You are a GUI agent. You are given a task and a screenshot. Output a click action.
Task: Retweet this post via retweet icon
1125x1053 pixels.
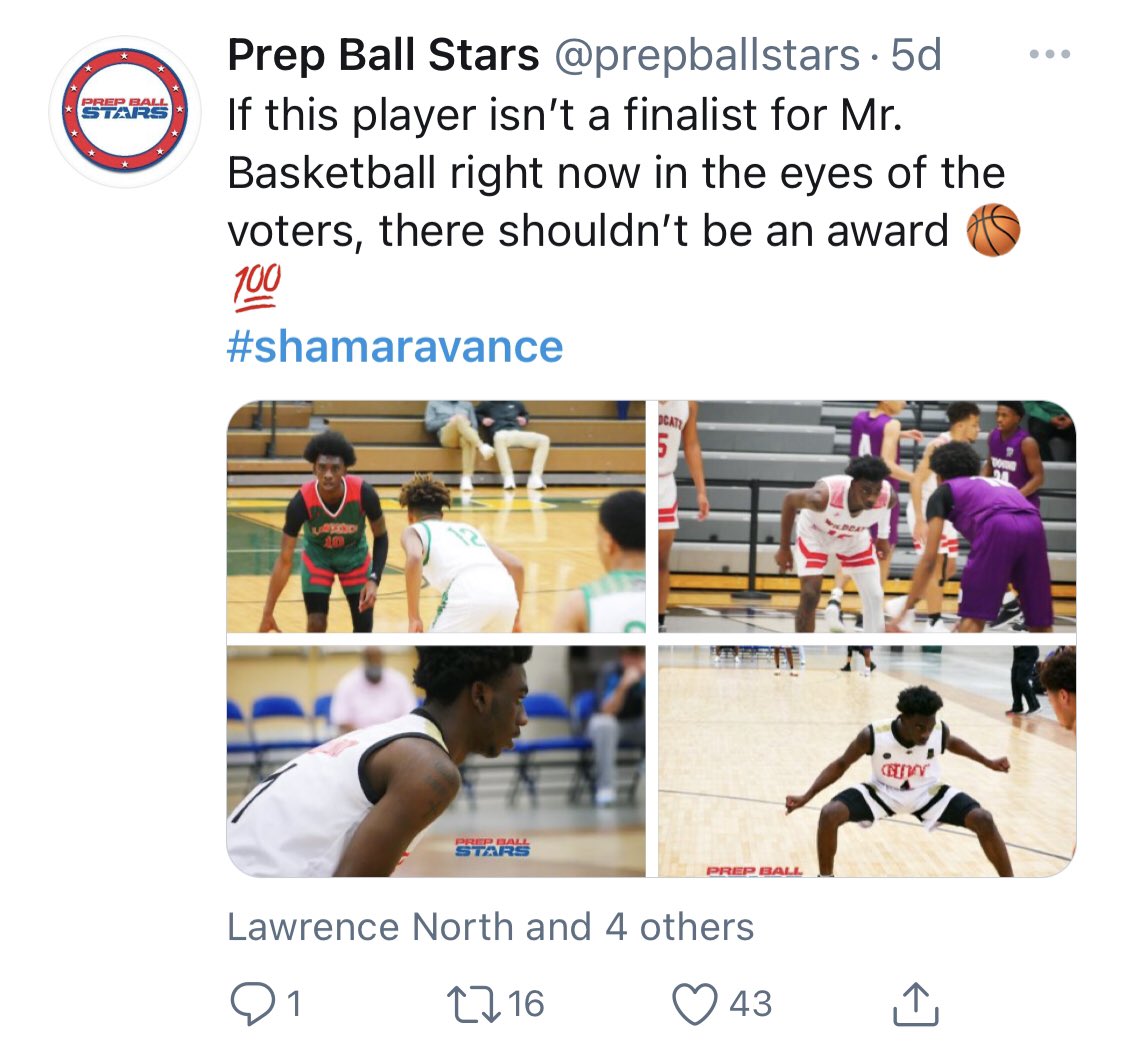(474, 1004)
